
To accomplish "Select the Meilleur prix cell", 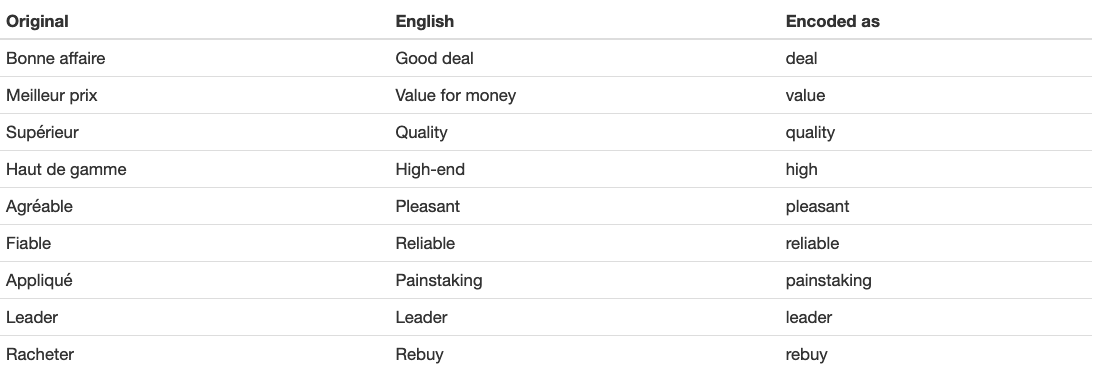I will pyautogui.click(x=51, y=95).
